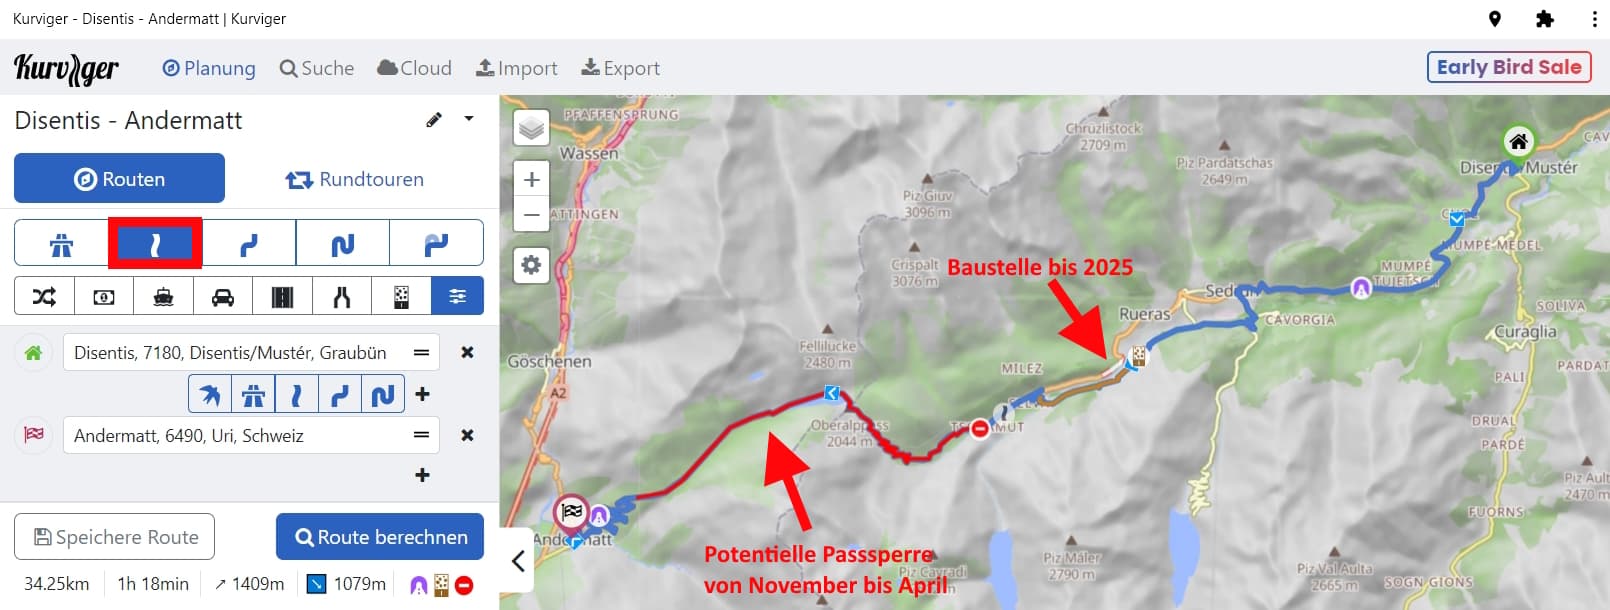Zoom in on the map
The width and height of the screenshot is (1610, 610).
tap(532, 180)
